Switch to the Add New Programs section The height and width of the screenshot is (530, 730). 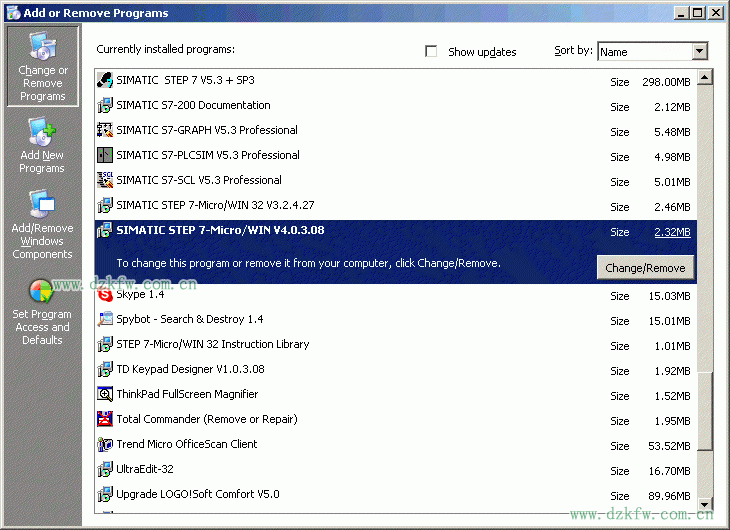point(42,146)
